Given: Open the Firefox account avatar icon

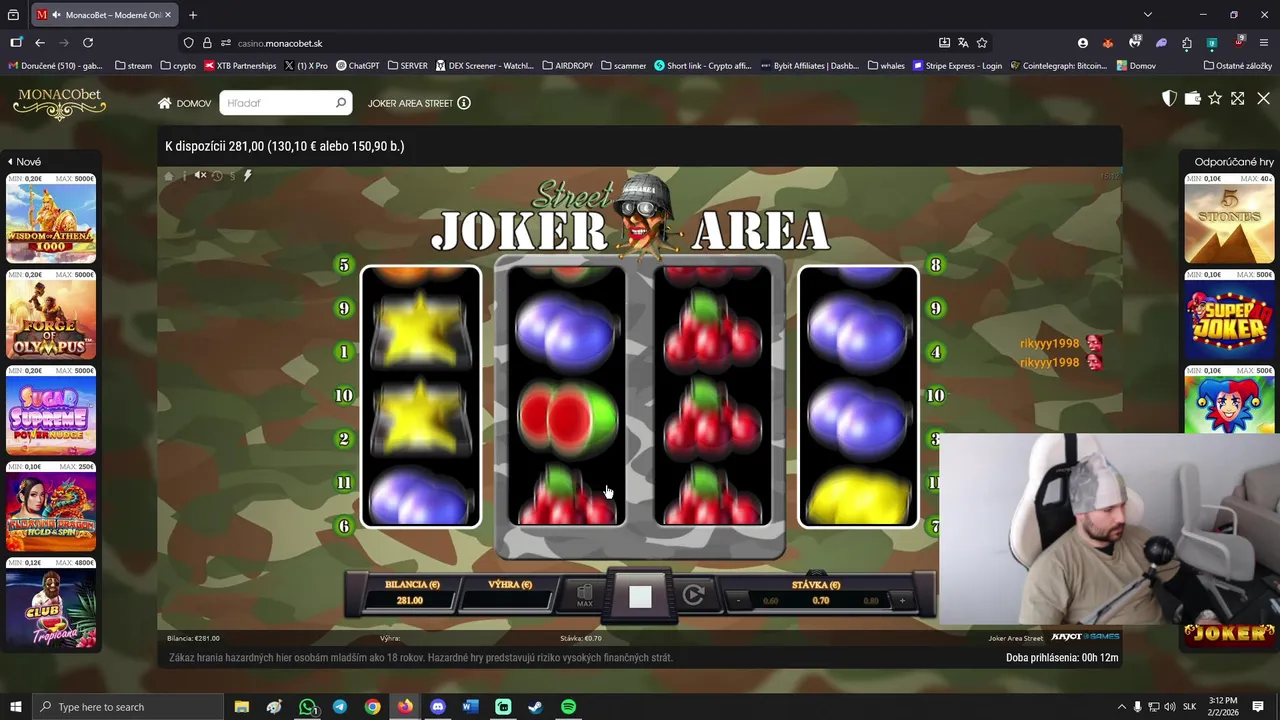Looking at the screenshot, I should pos(1083,43).
